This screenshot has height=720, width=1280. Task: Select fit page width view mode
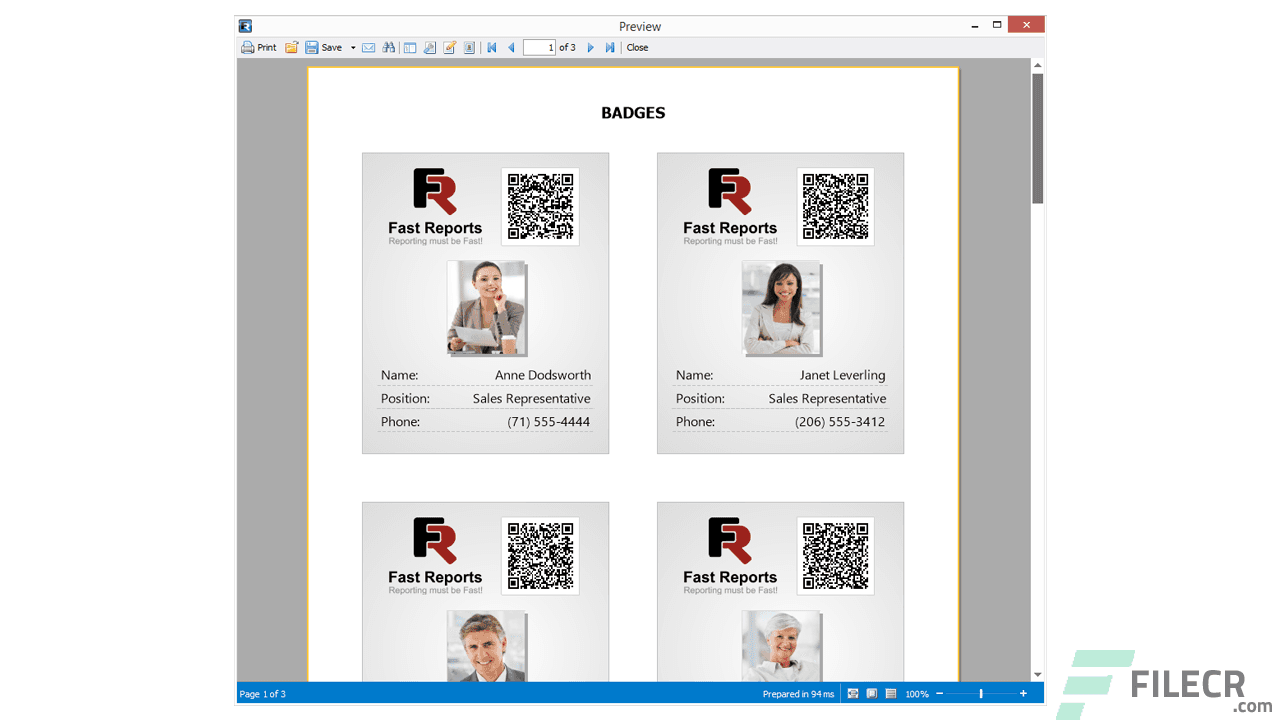point(854,693)
